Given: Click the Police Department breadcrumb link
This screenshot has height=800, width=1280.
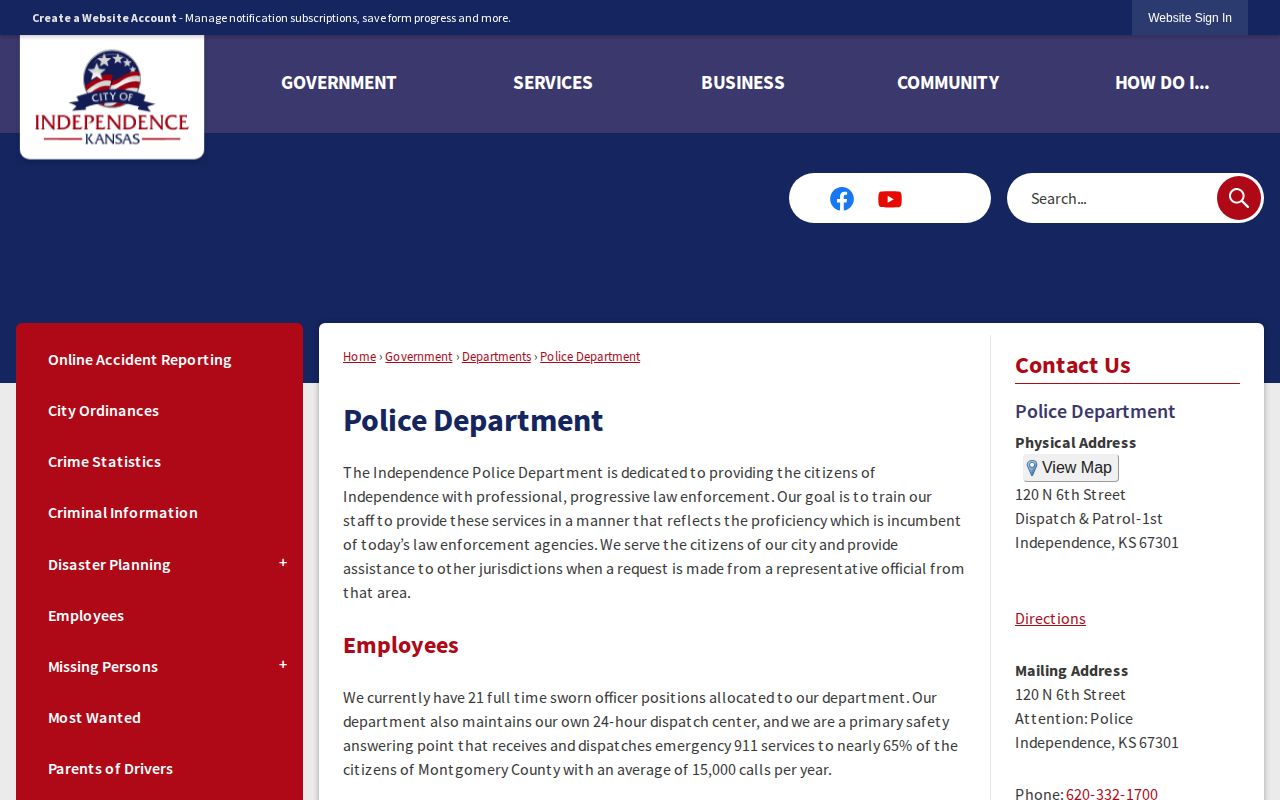Looking at the screenshot, I should 590,357.
